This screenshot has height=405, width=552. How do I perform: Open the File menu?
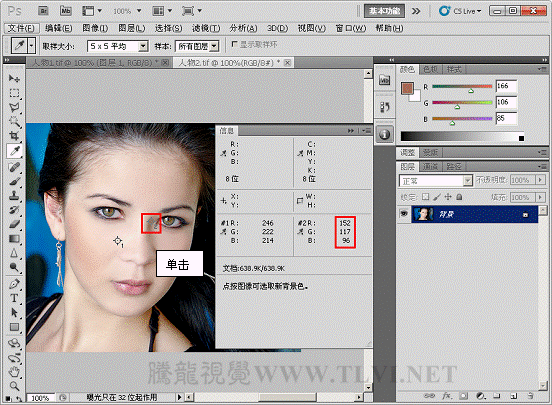pos(21,28)
